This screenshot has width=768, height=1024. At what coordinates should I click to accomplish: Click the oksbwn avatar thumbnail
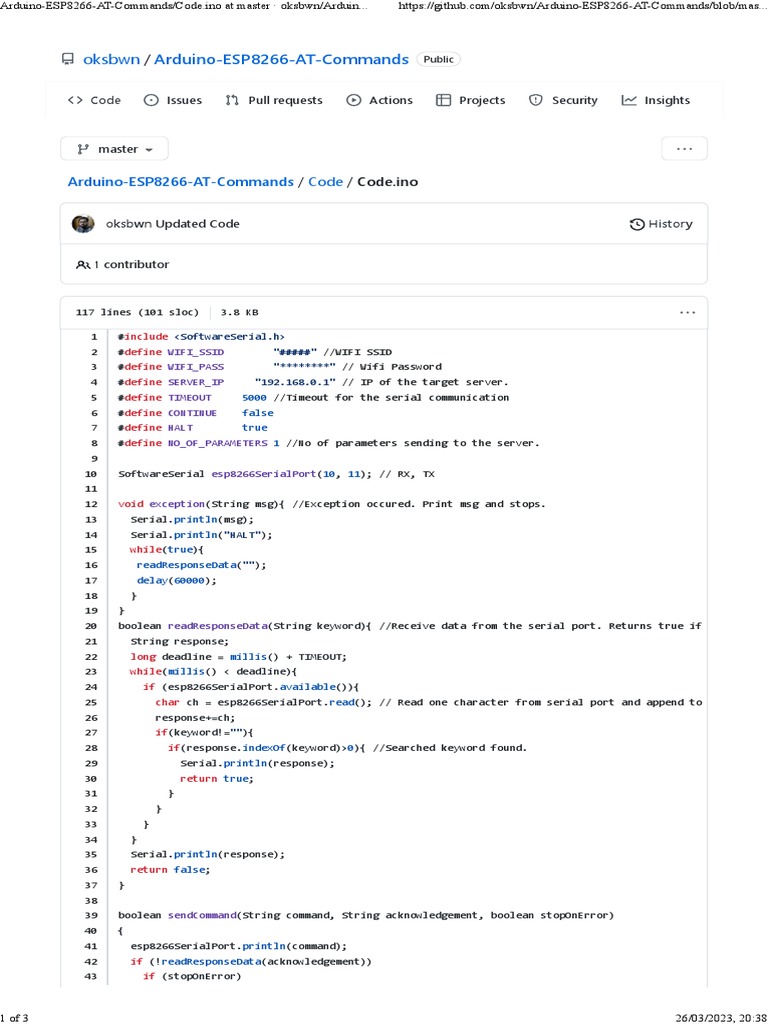click(x=83, y=224)
